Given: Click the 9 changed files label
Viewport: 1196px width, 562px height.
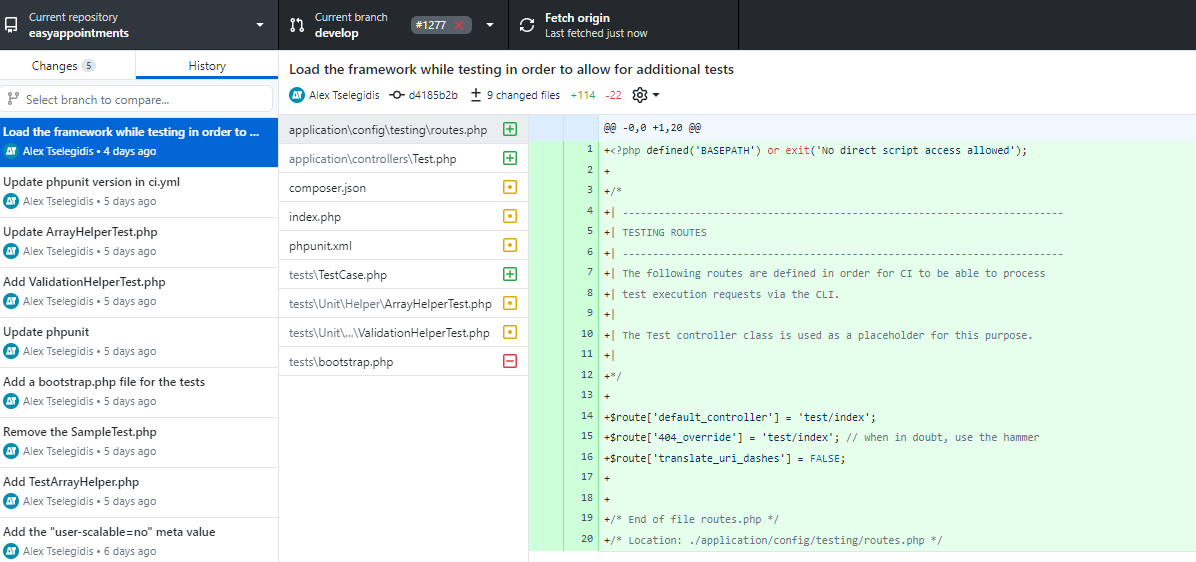Looking at the screenshot, I should [516, 95].
